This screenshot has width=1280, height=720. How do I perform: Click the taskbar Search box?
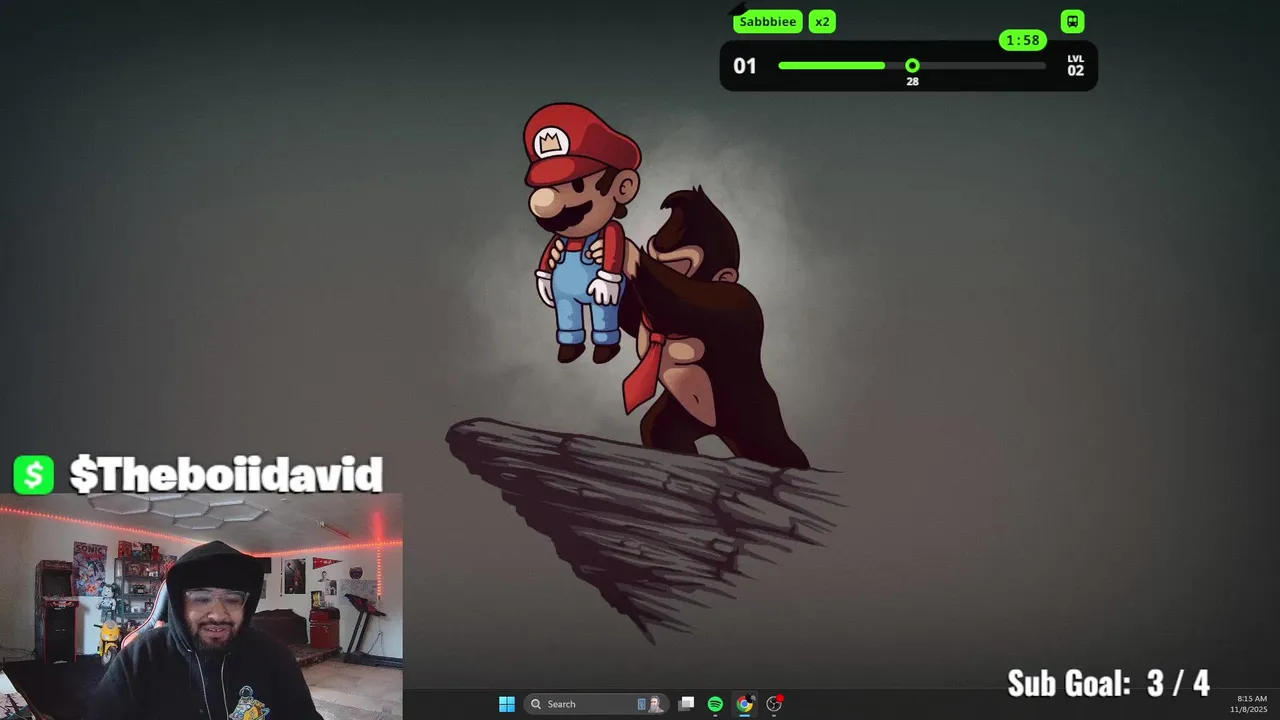[x=595, y=704]
